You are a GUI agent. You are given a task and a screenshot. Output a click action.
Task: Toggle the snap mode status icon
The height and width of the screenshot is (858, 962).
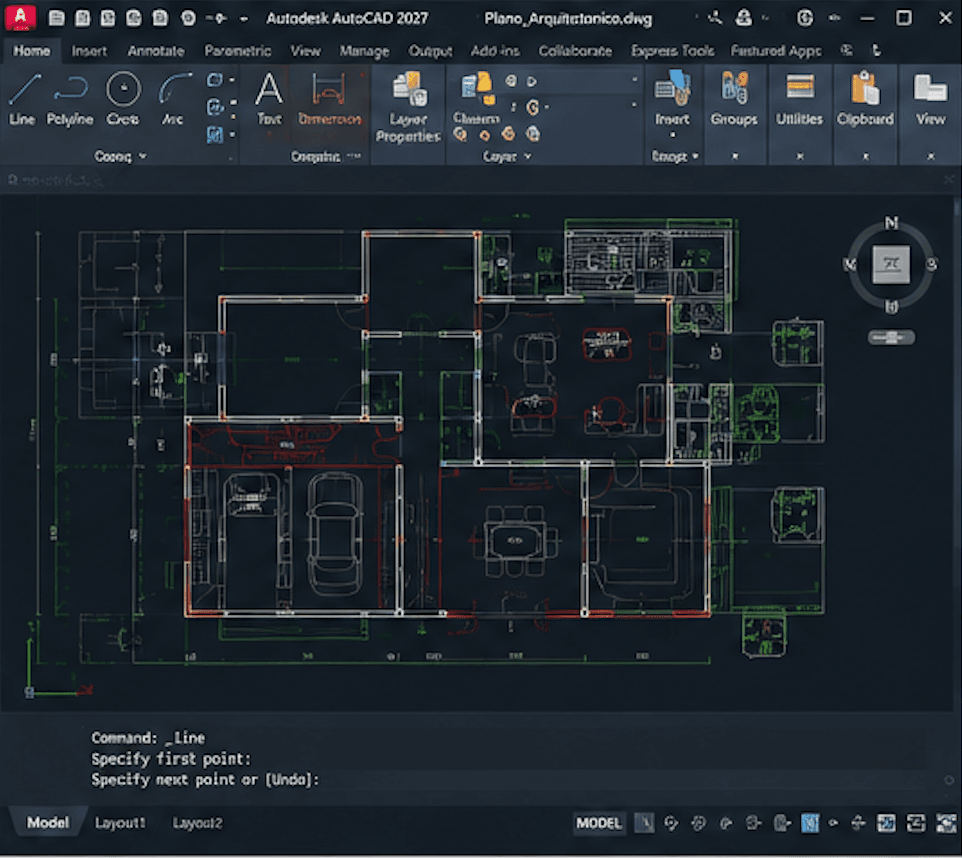click(x=672, y=823)
